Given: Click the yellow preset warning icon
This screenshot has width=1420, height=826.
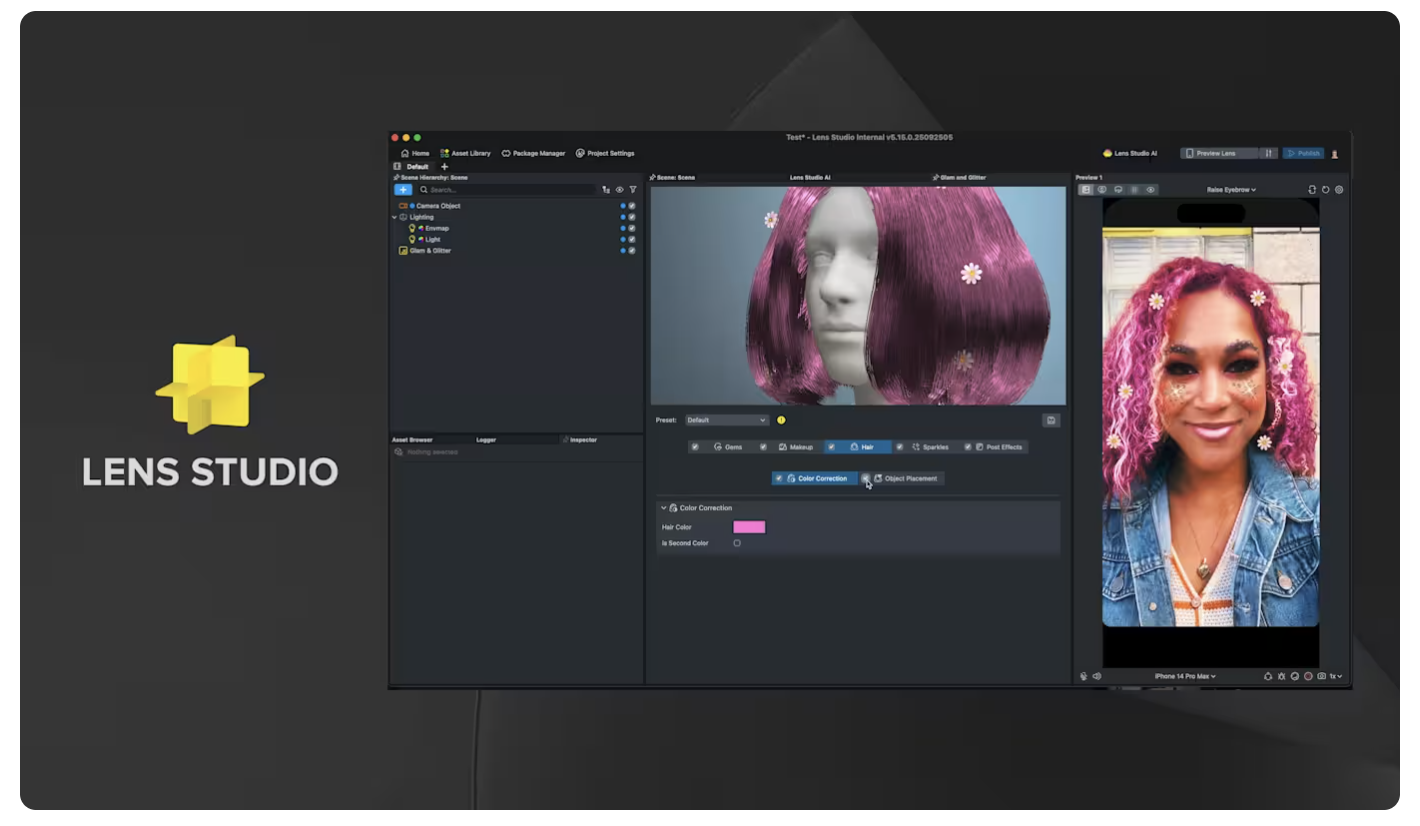Looking at the screenshot, I should pyautogui.click(x=781, y=420).
